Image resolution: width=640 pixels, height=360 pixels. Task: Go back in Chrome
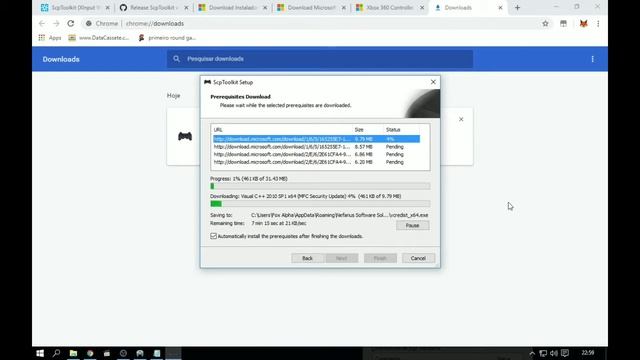42,24
